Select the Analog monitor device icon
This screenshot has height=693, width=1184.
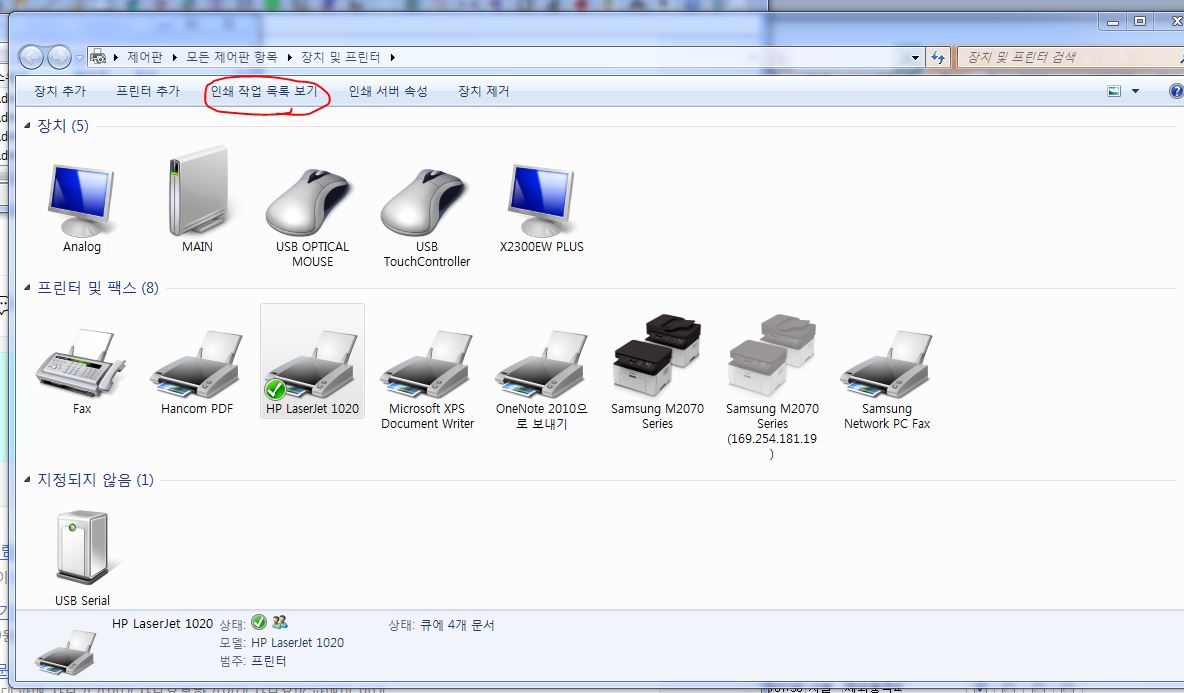pyautogui.click(x=82, y=201)
